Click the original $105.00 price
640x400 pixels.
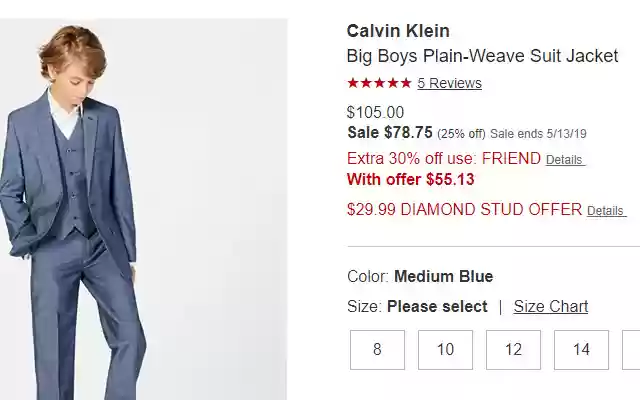point(375,113)
